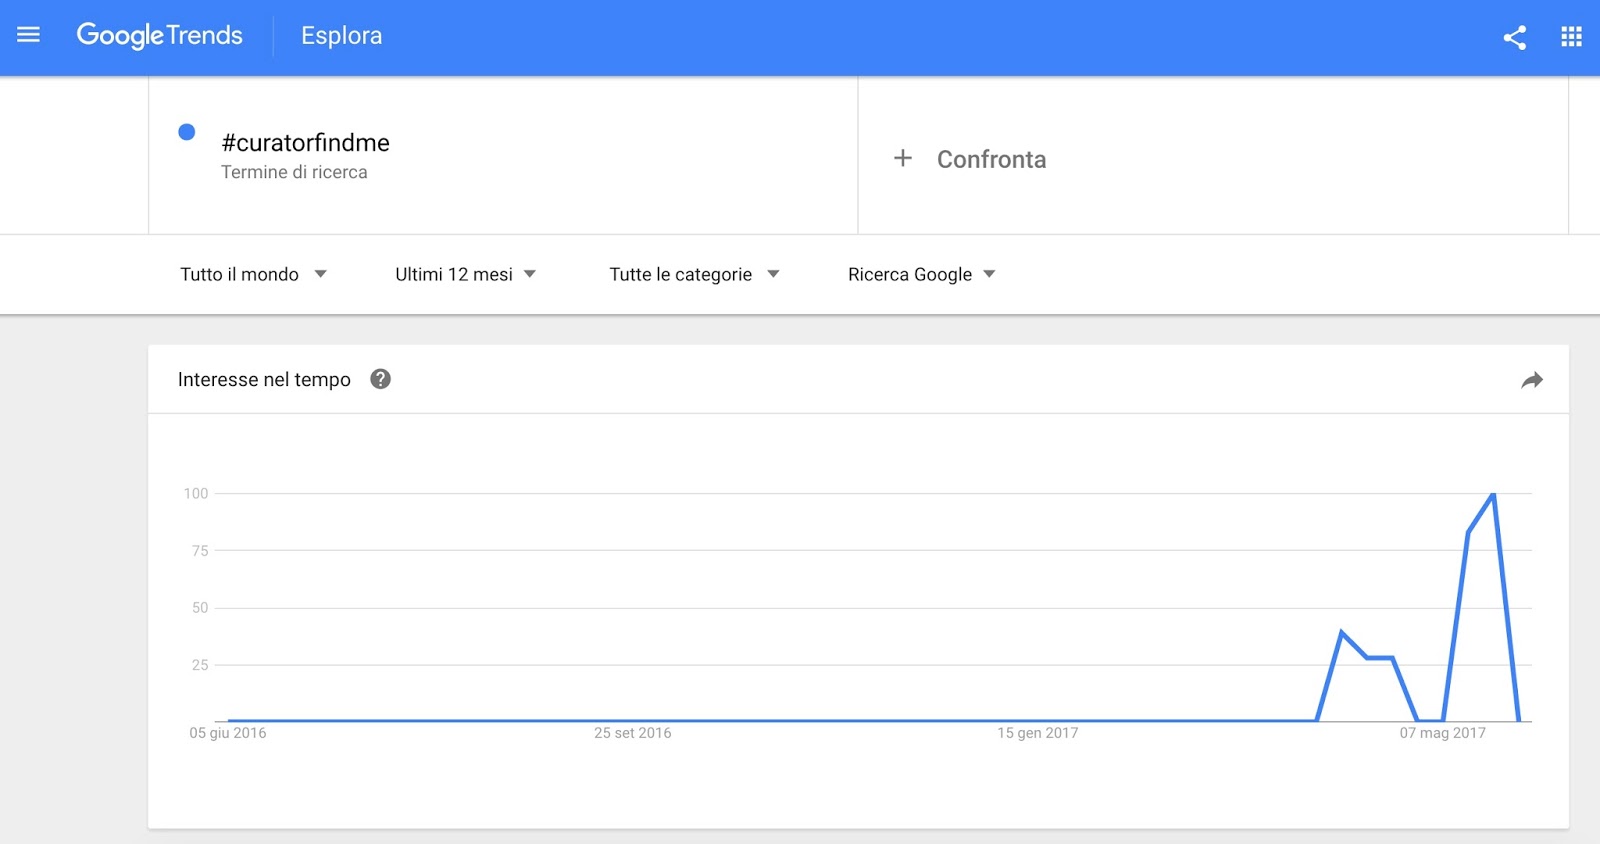Click the 07 mag 2017 axis label

(1442, 733)
